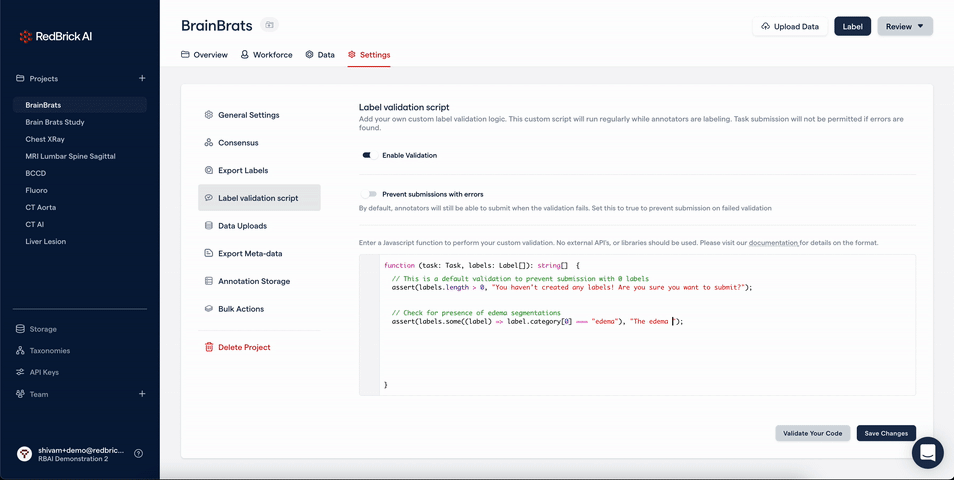Click Validate Your Code button

tap(812, 433)
